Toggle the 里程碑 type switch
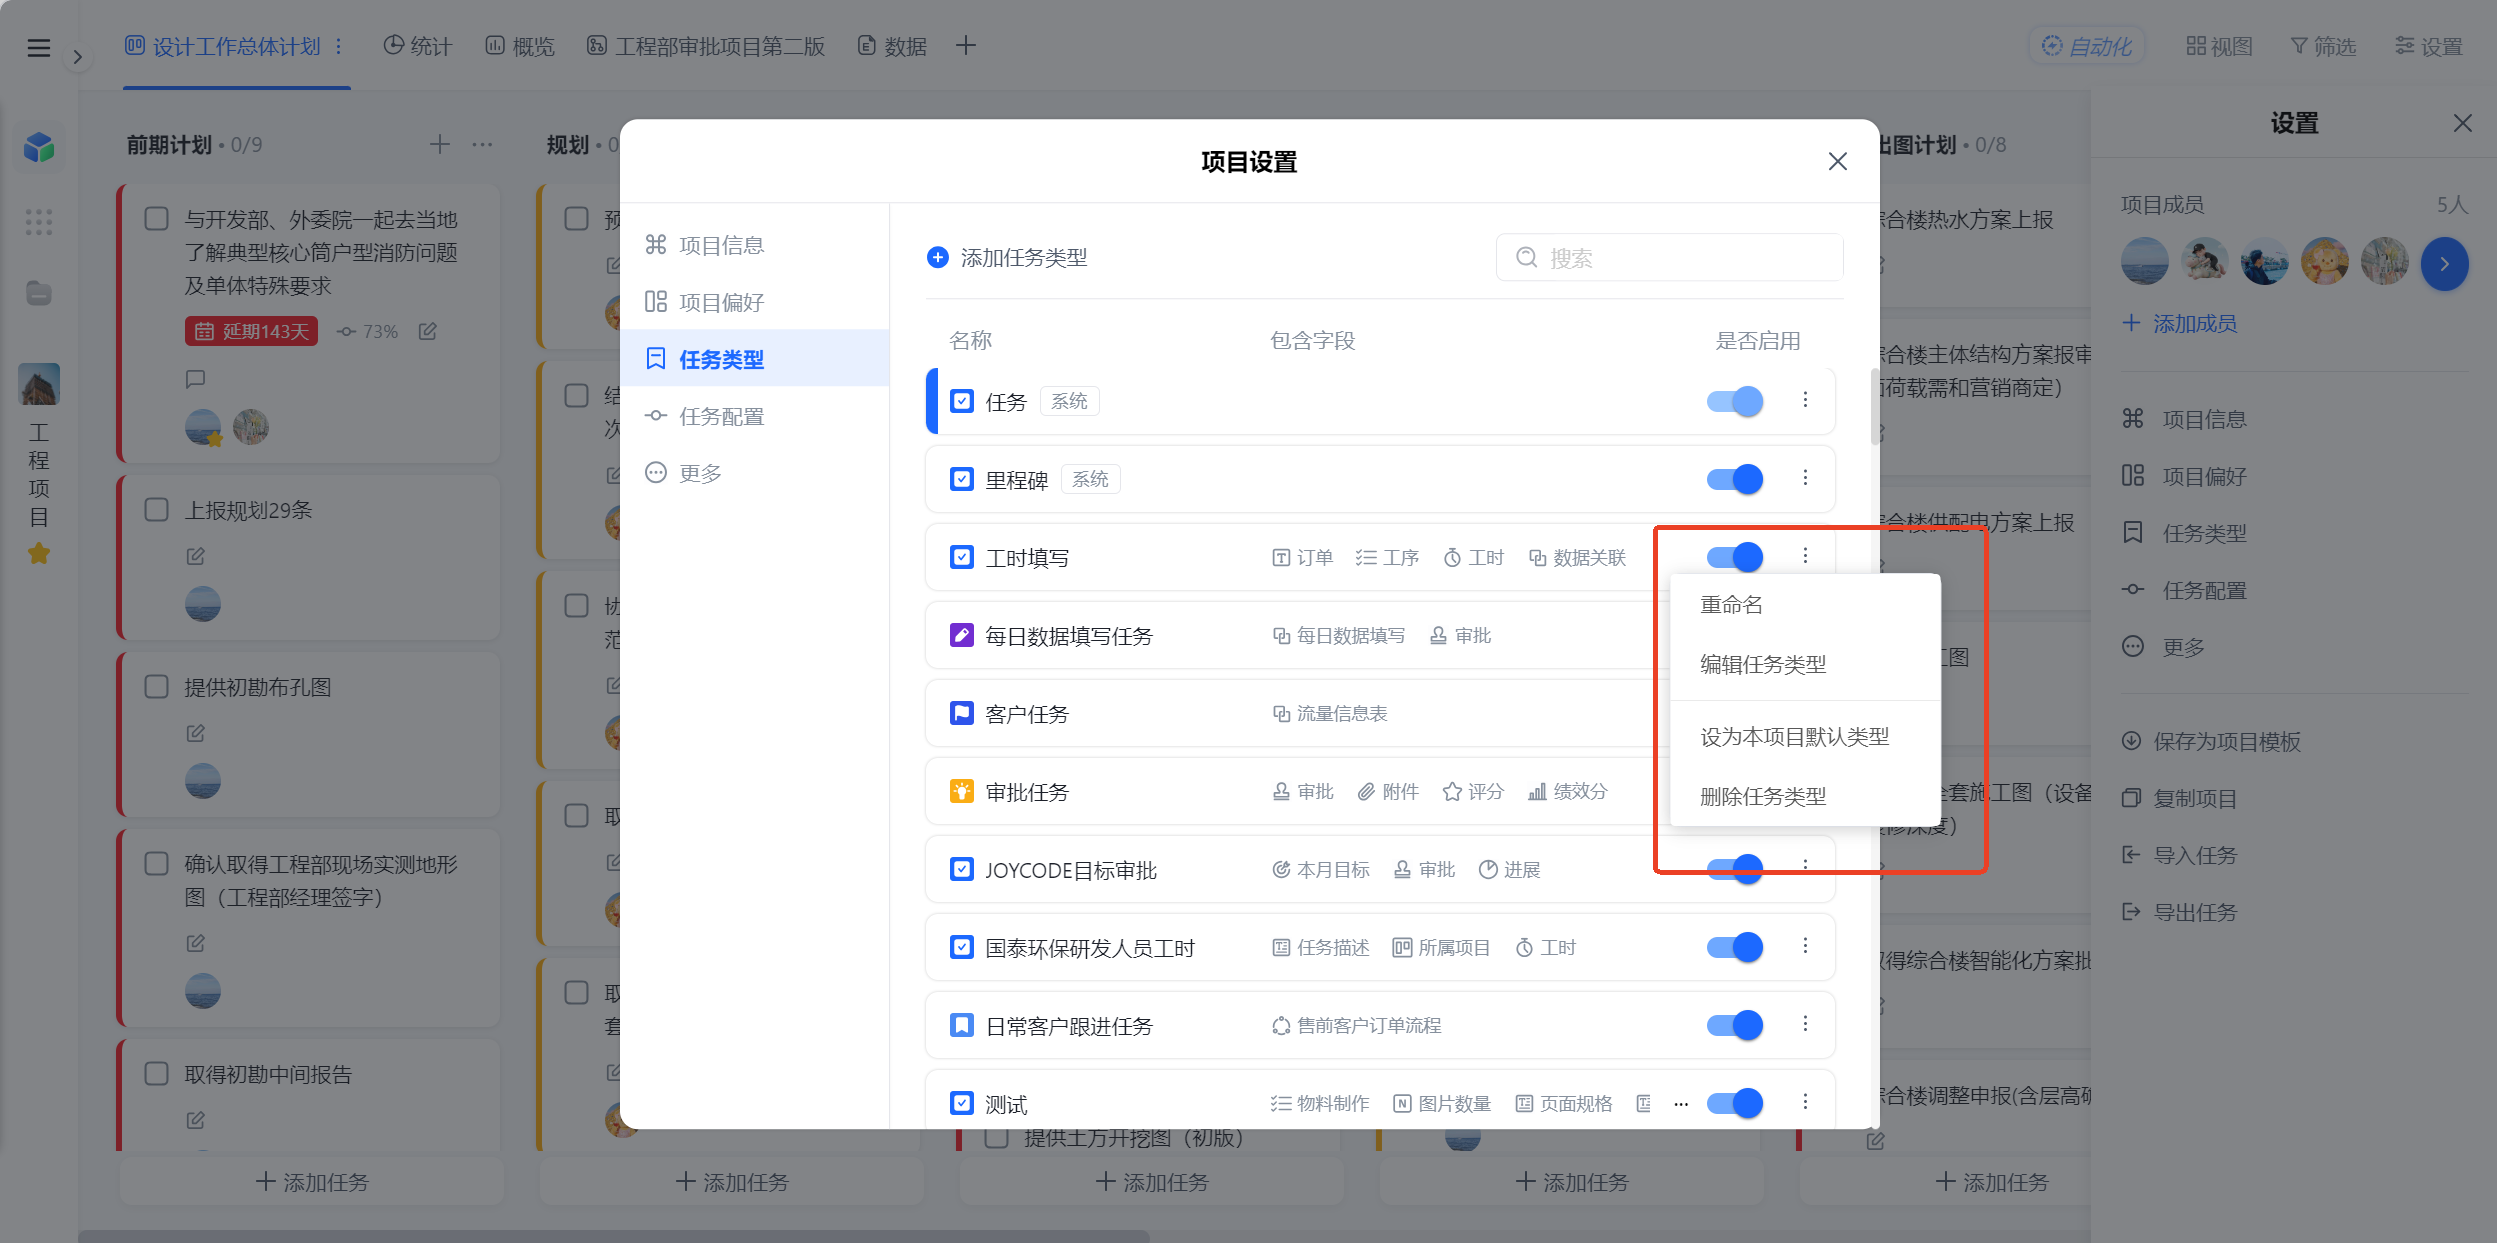 [x=1734, y=479]
